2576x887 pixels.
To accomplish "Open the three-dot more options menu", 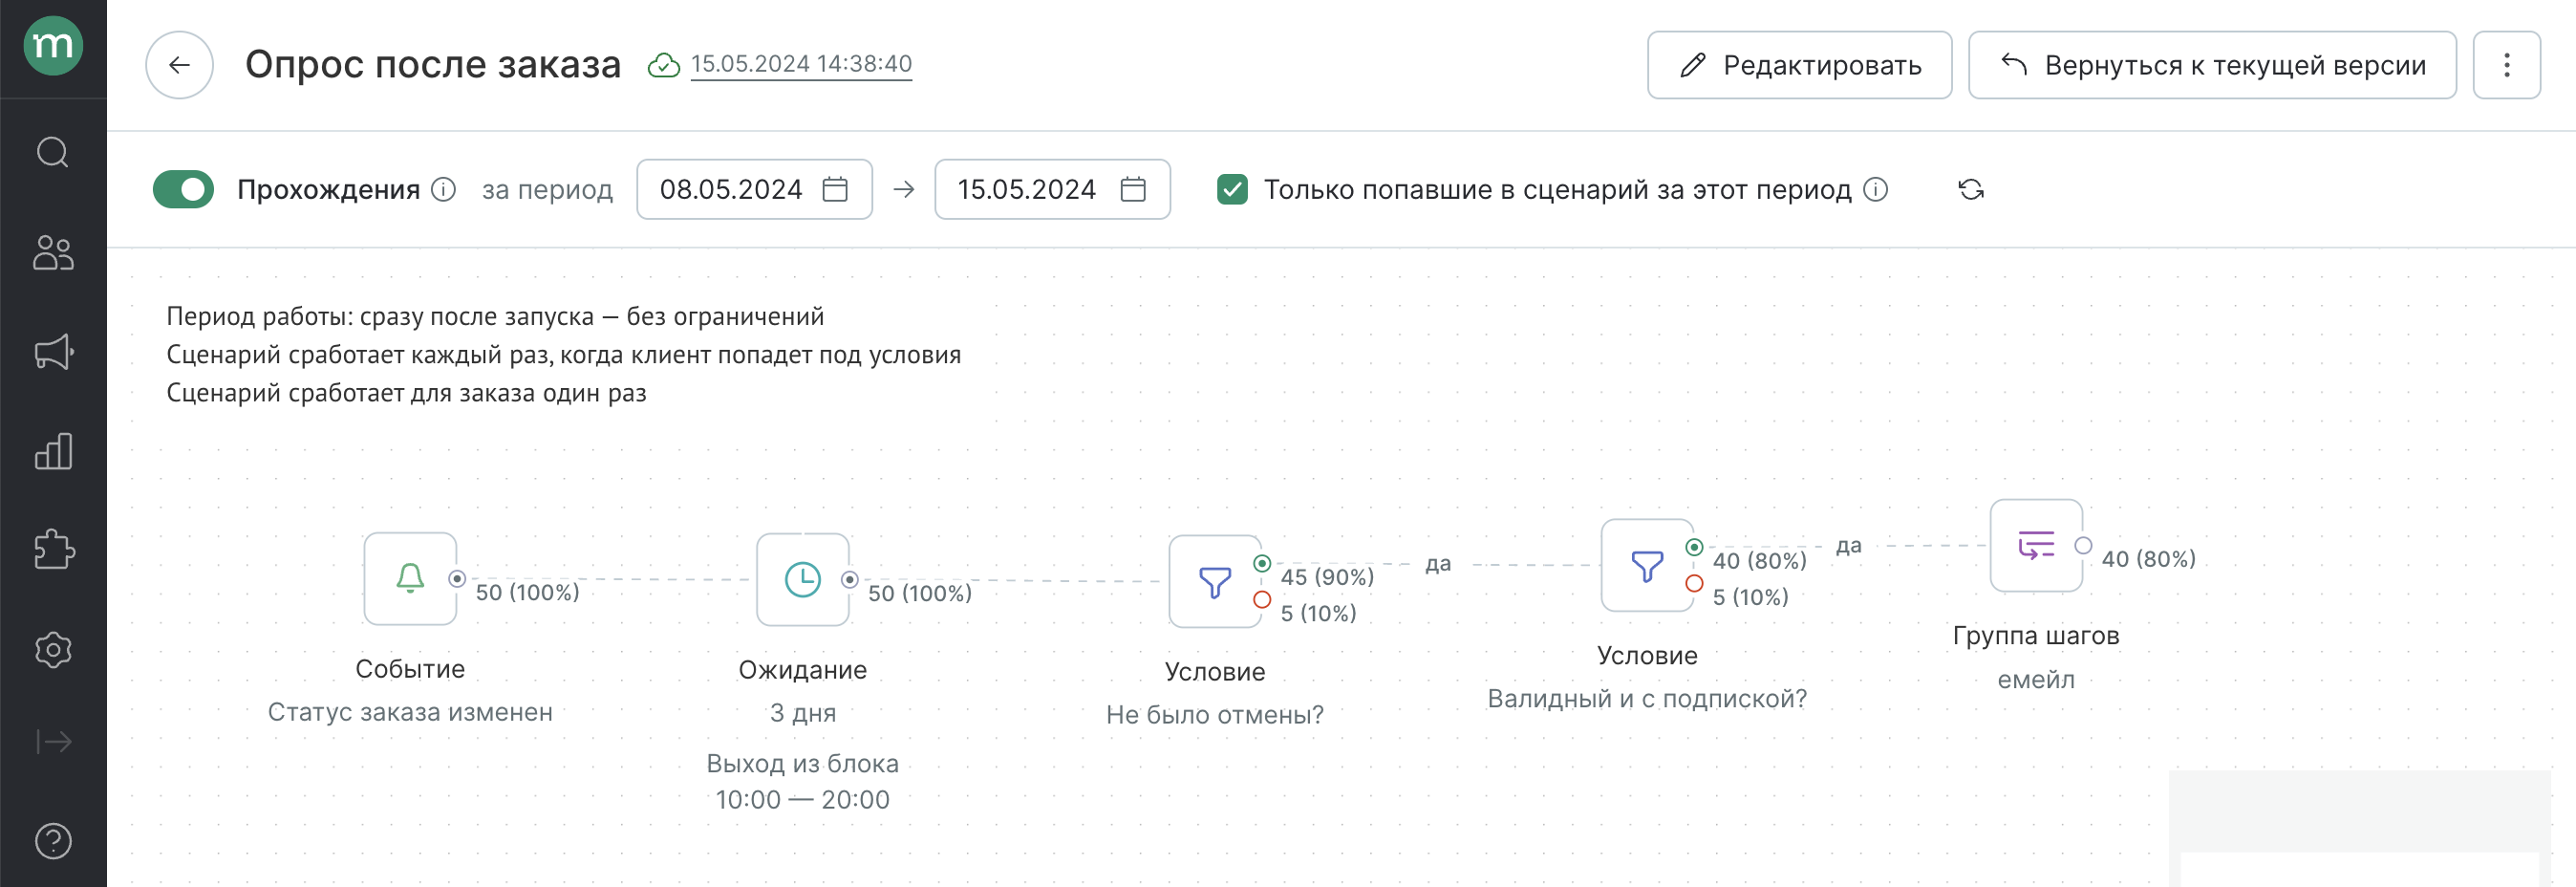I will click(2506, 65).
